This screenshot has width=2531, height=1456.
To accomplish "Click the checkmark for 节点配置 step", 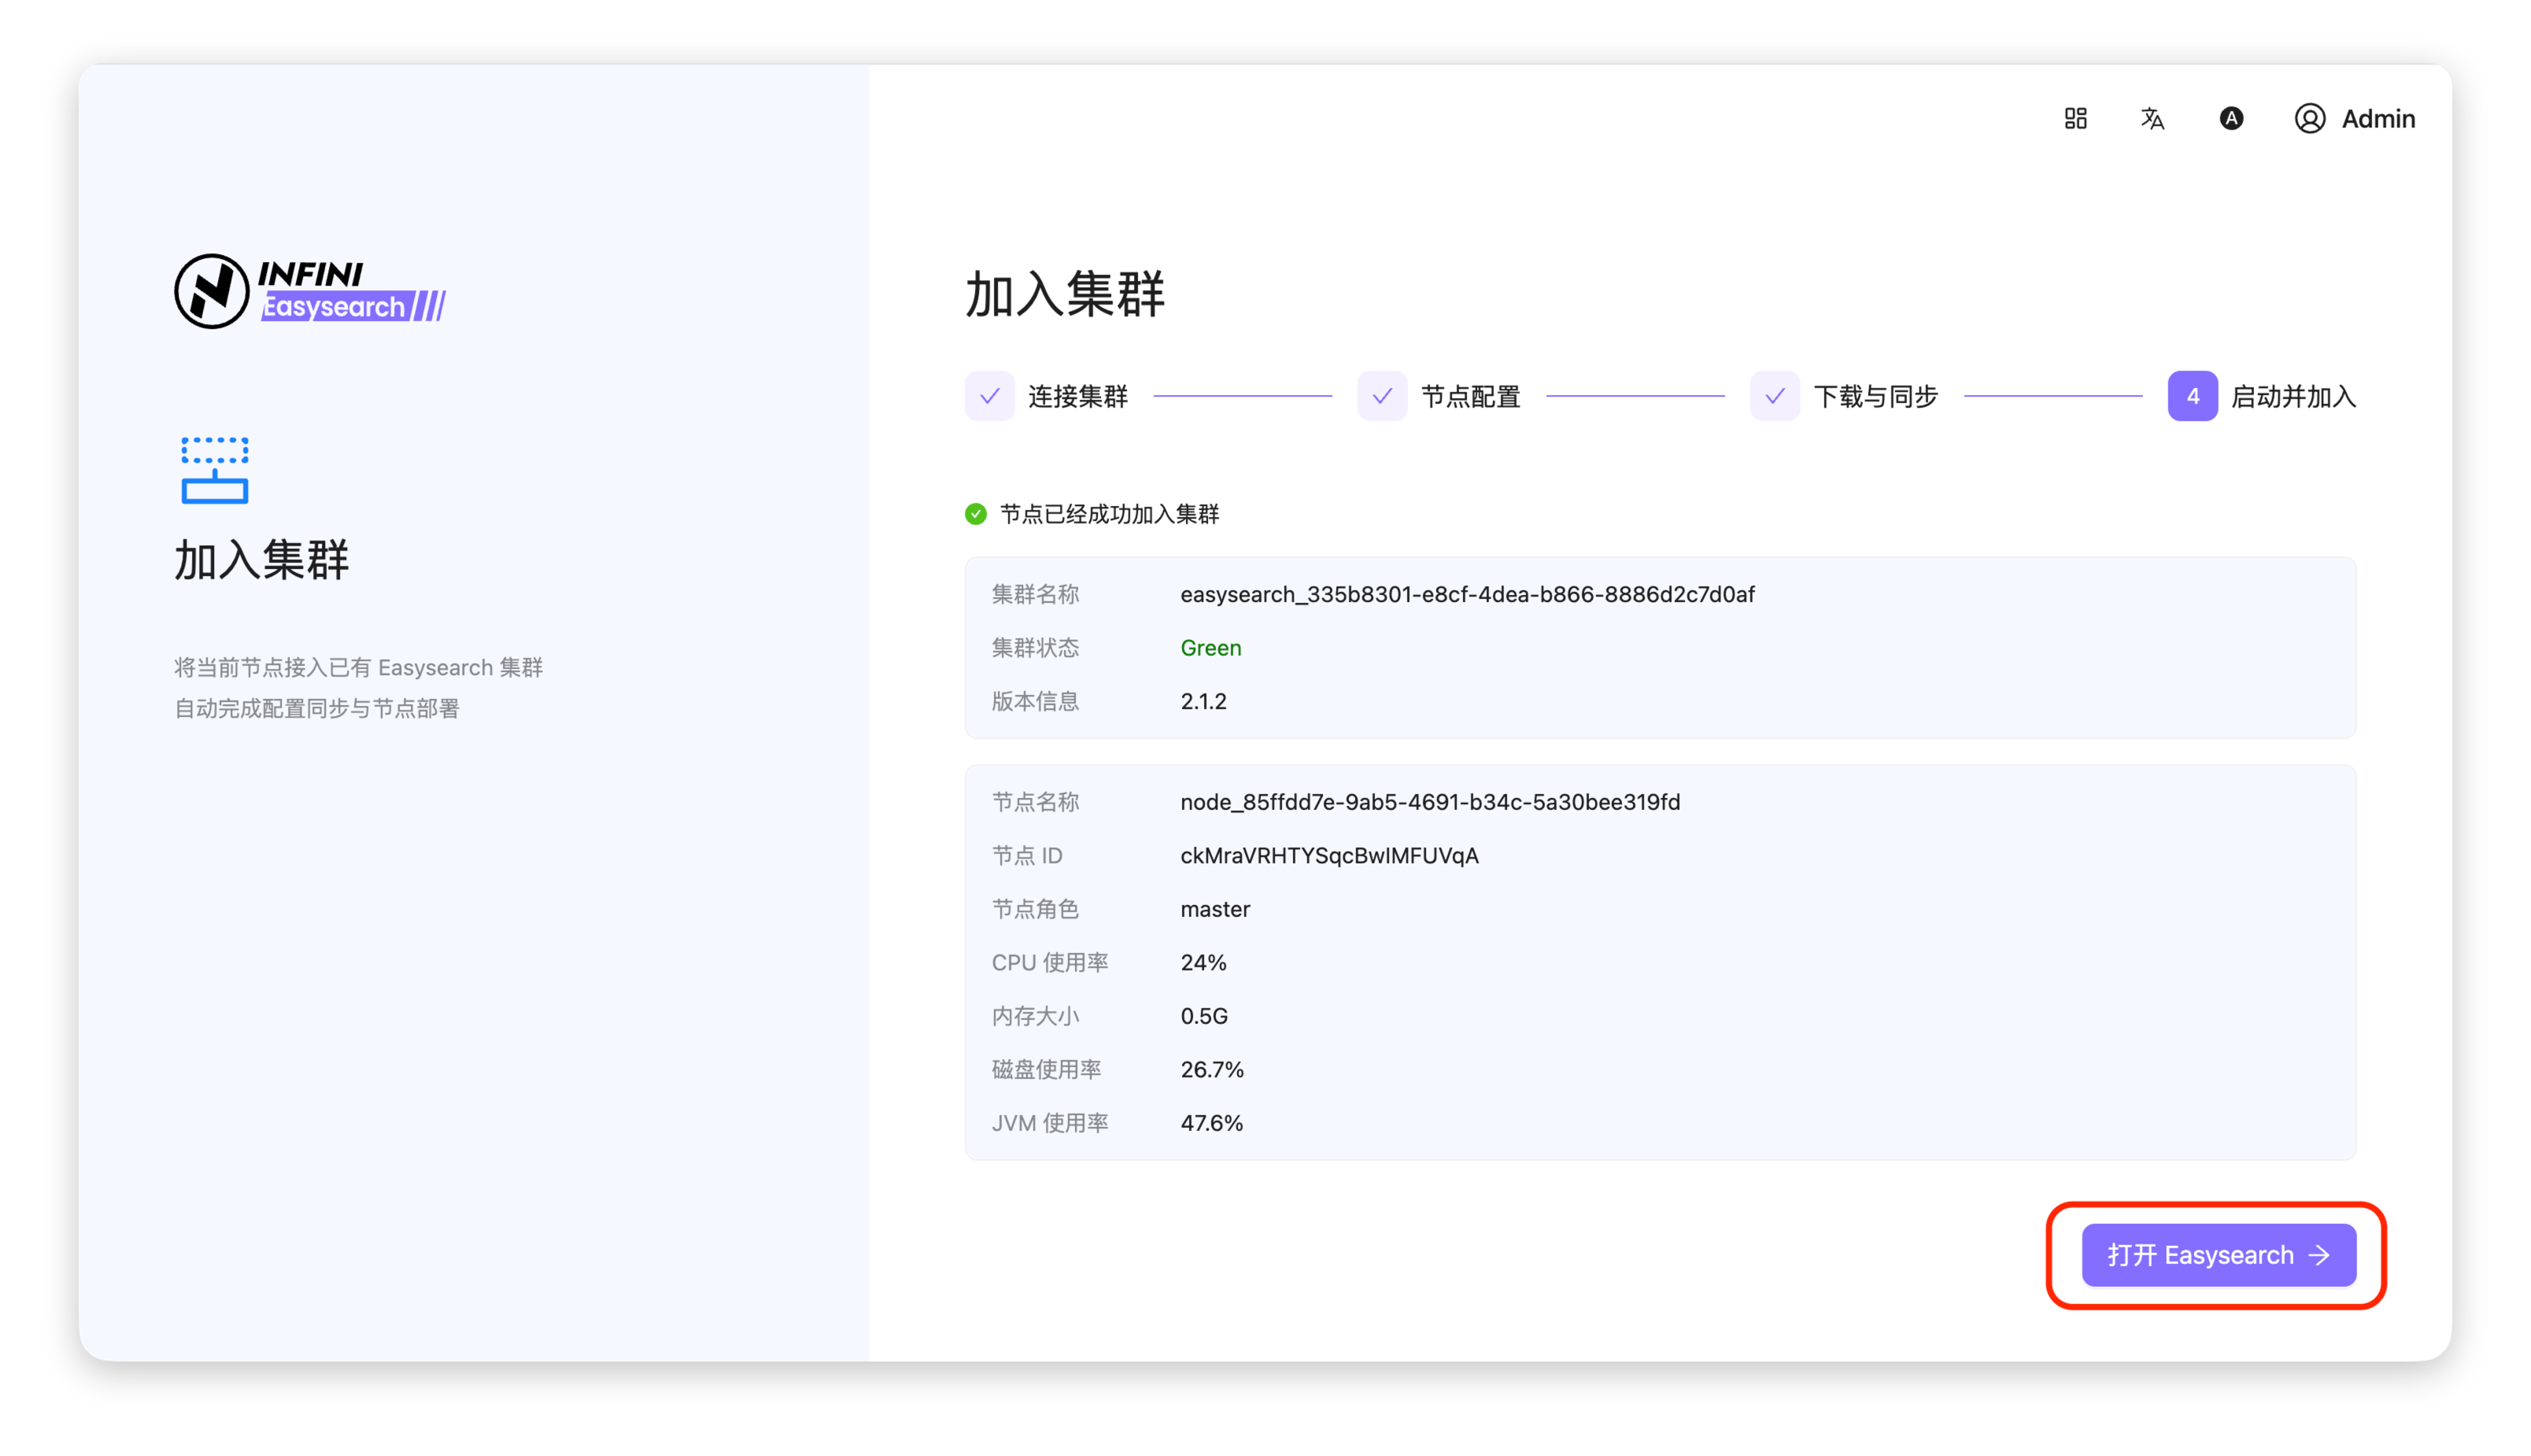I will [1382, 397].
